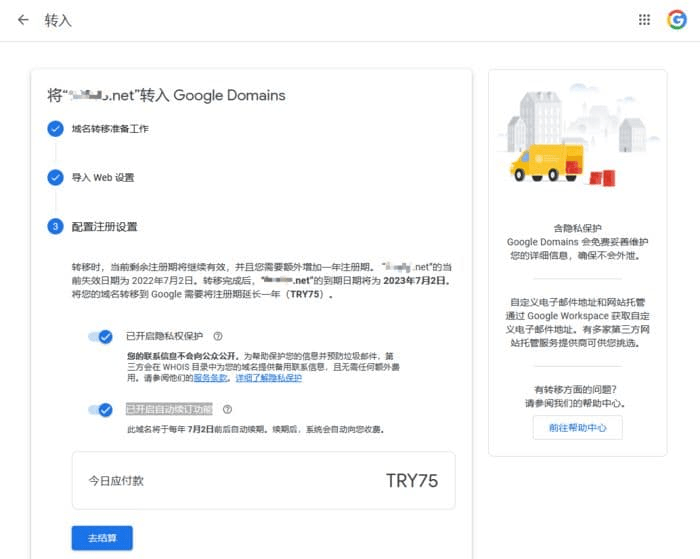
Task: Click the step 3 number circle
Action: pyautogui.click(x=55, y=227)
